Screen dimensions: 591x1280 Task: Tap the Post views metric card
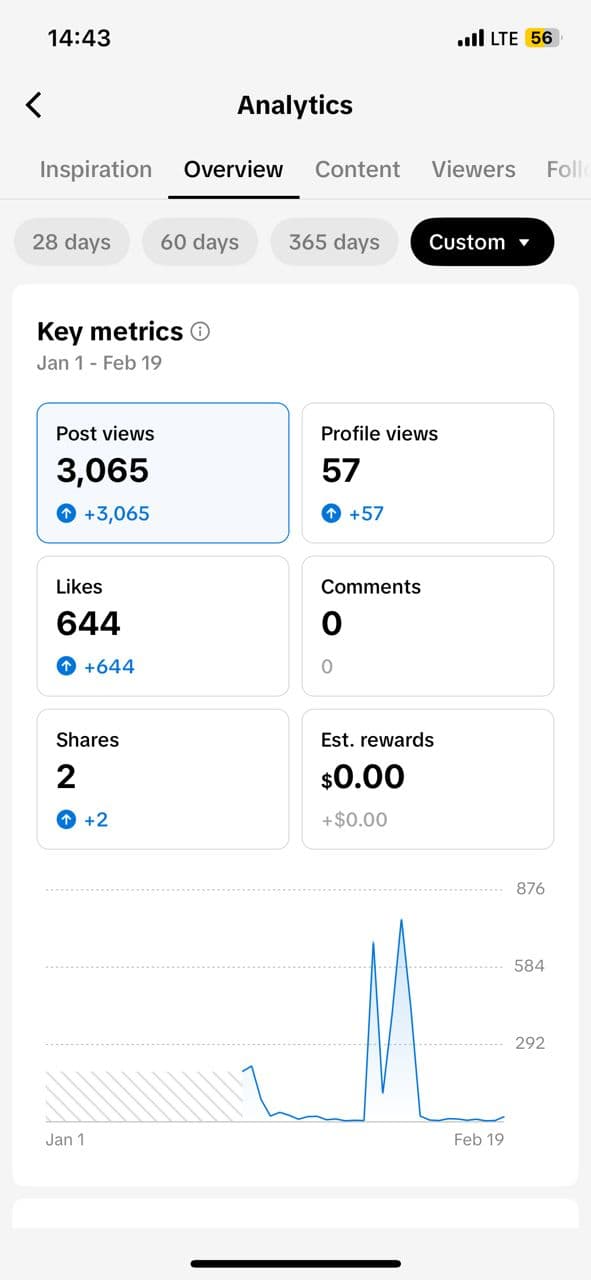pyautogui.click(x=163, y=472)
